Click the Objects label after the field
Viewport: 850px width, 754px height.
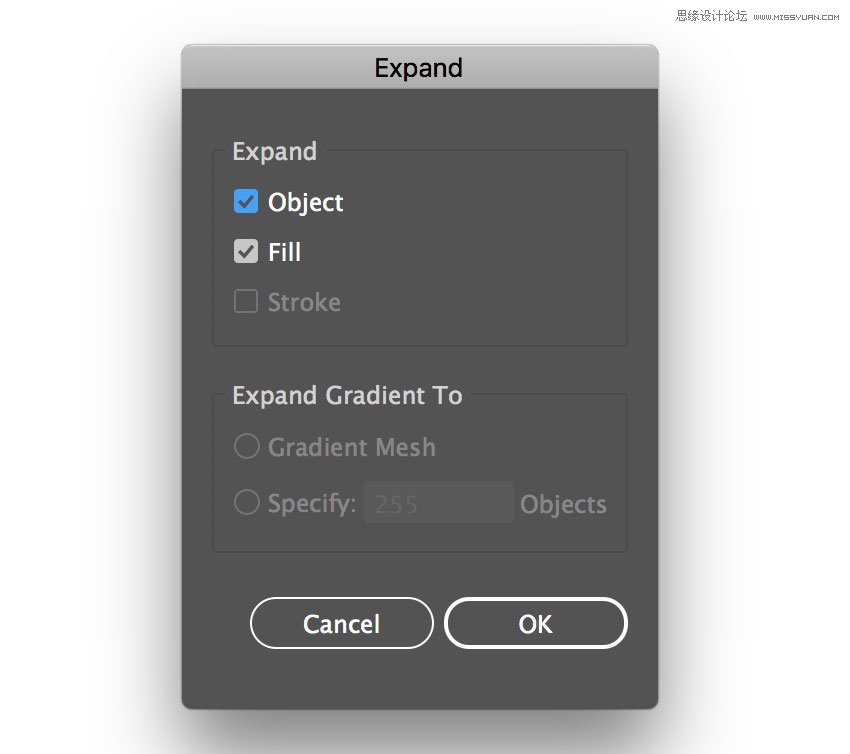[x=563, y=504]
